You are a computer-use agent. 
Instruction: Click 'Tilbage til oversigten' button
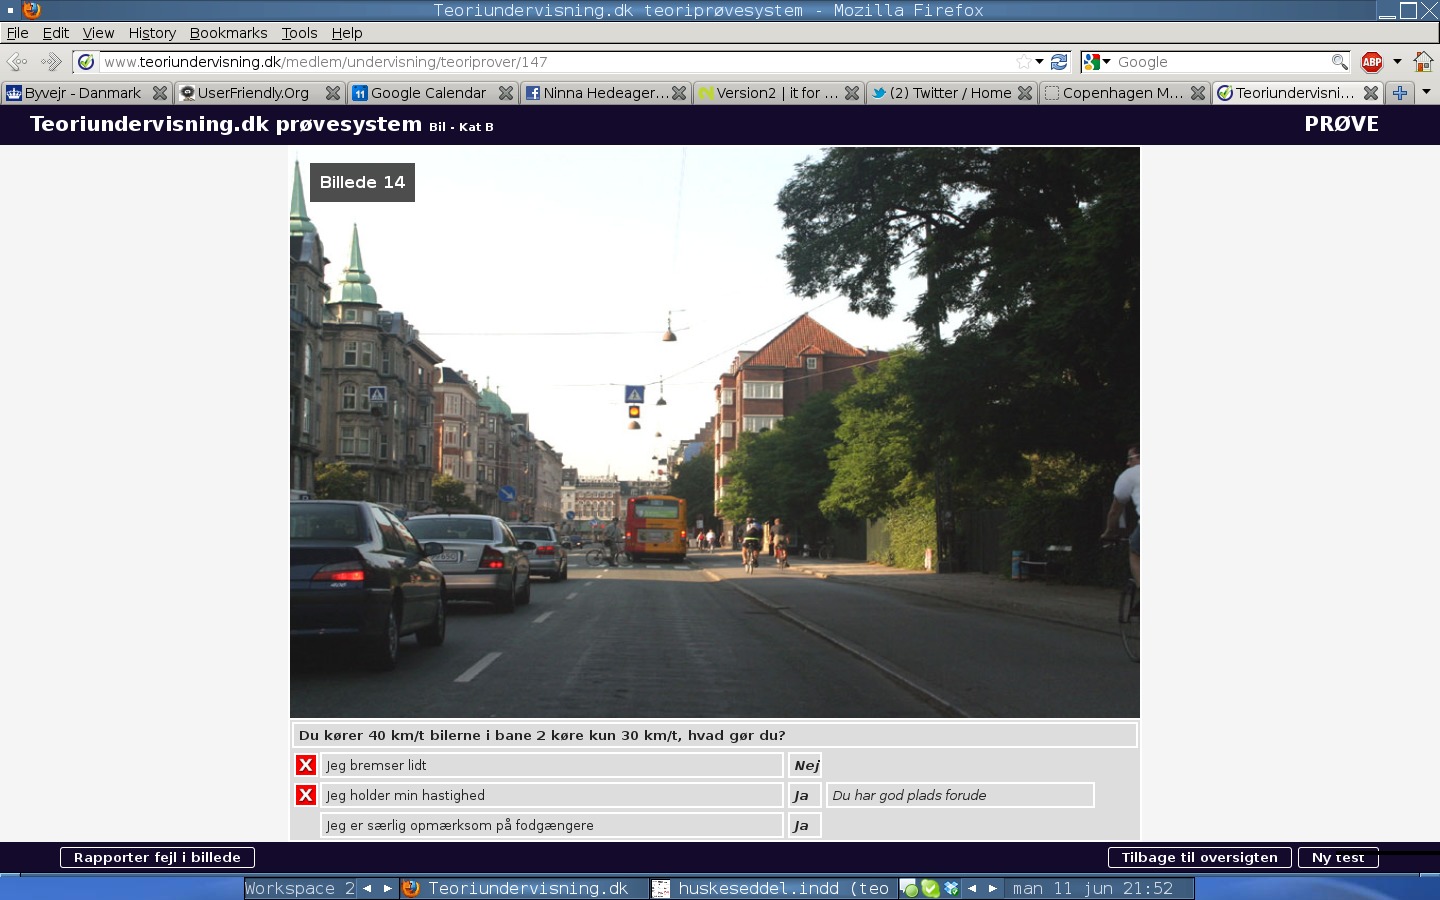tap(1199, 857)
